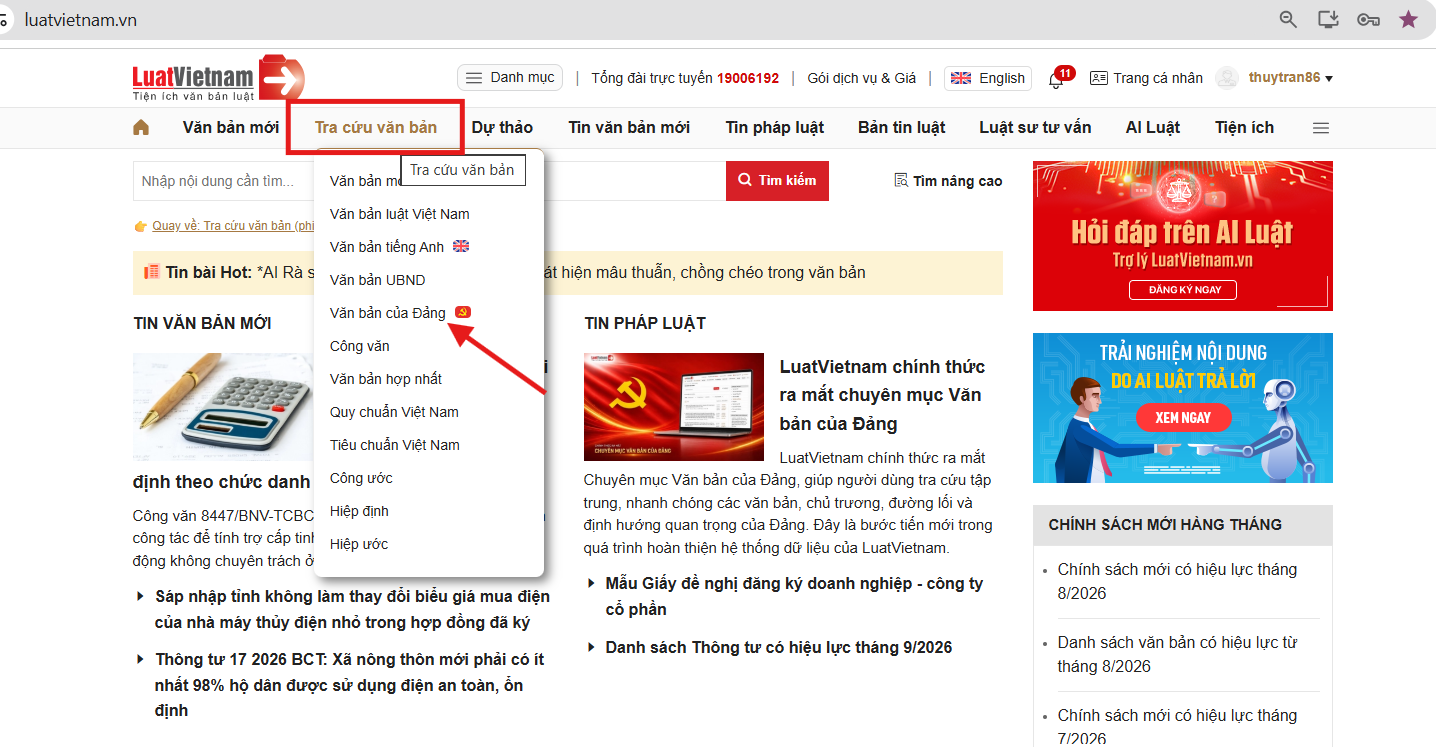The width and height of the screenshot is (1436, 747).
Task: Open the Văn bản của Đảng article thumbnail
Action: 674,407
